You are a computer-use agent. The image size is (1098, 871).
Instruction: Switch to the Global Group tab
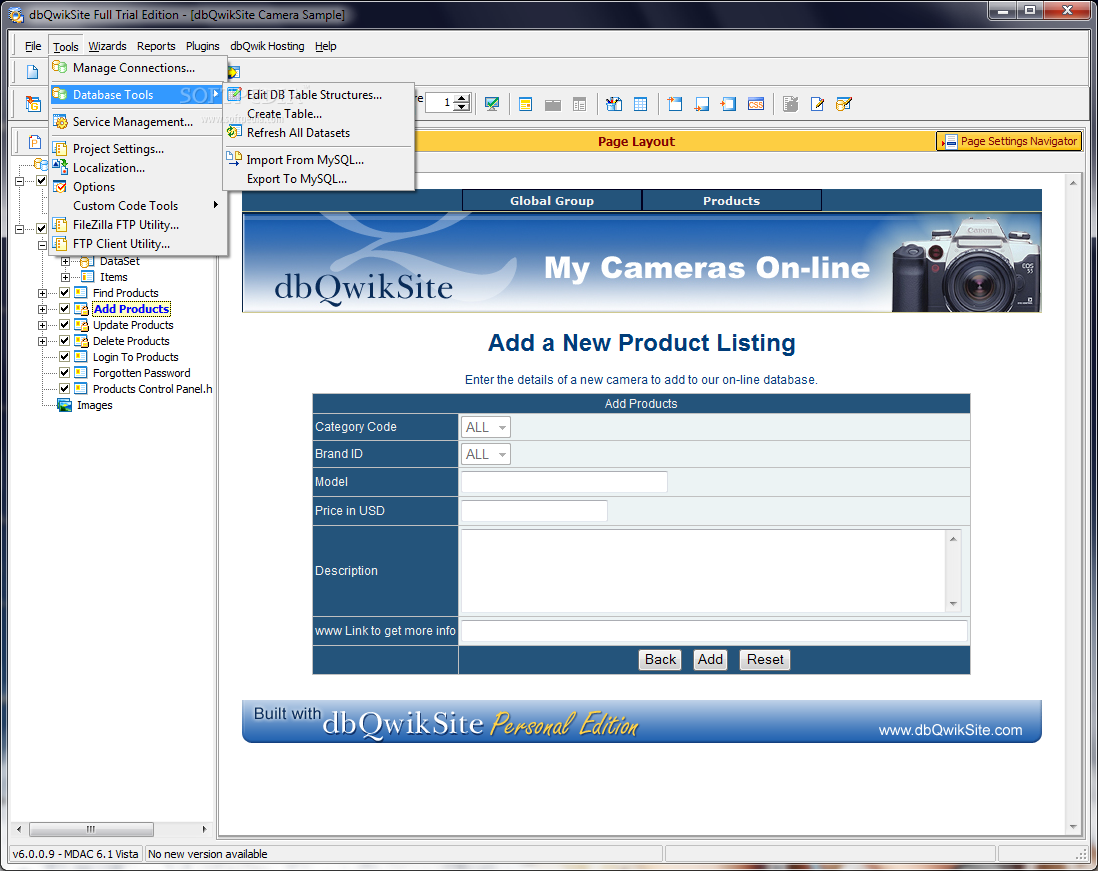552,201
